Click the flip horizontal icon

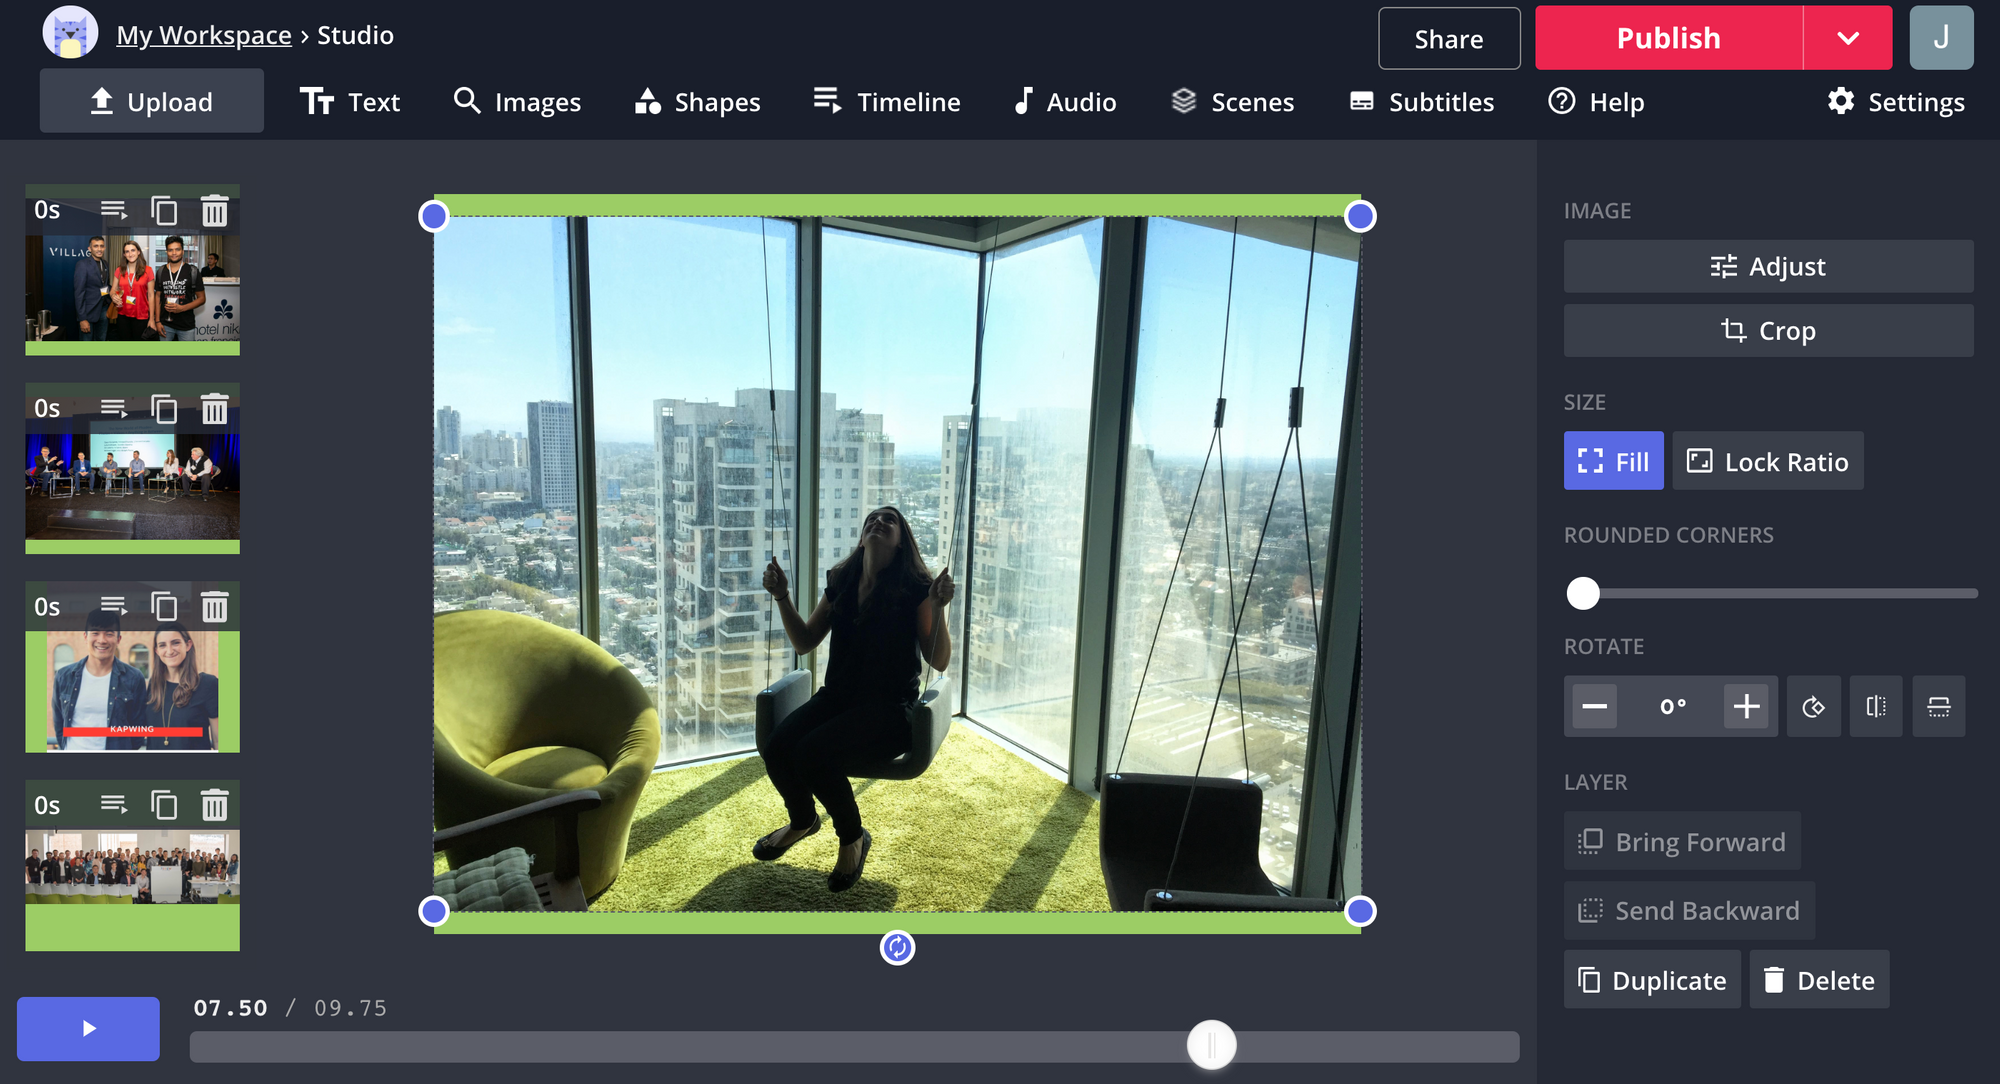pos(1876,707)
